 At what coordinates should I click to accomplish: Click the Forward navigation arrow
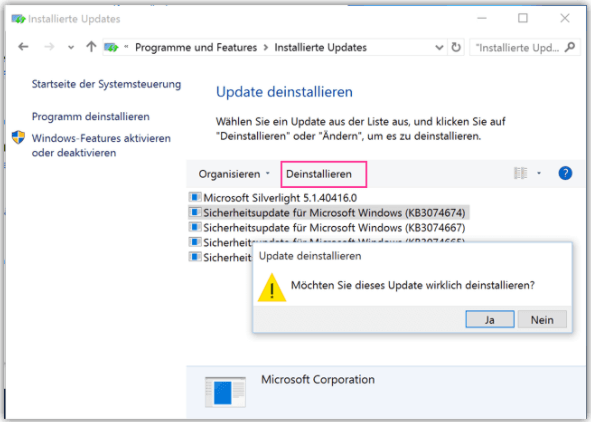49,47
